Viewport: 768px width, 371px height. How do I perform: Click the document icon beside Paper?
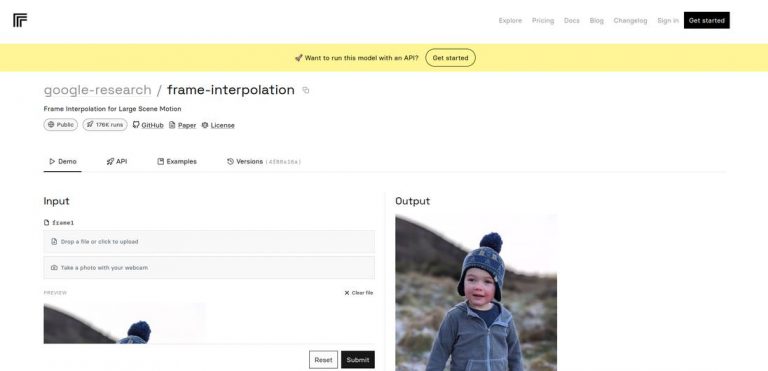[172, 125]
